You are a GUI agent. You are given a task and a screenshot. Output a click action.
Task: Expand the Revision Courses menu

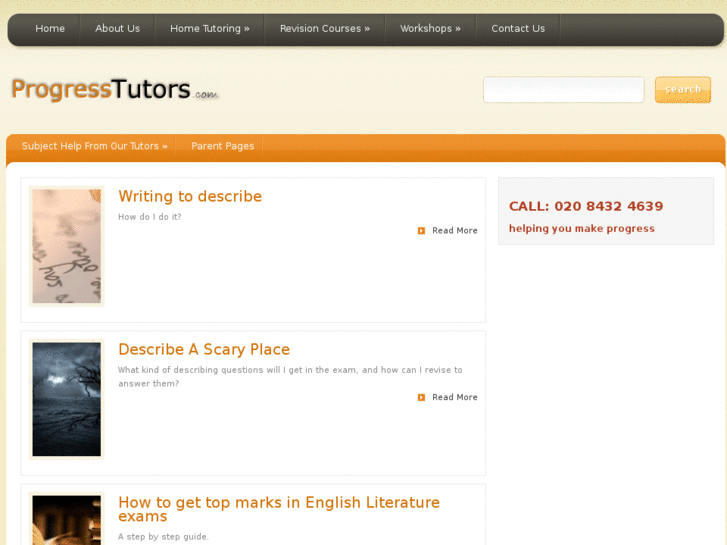click(x=325, y=29)
